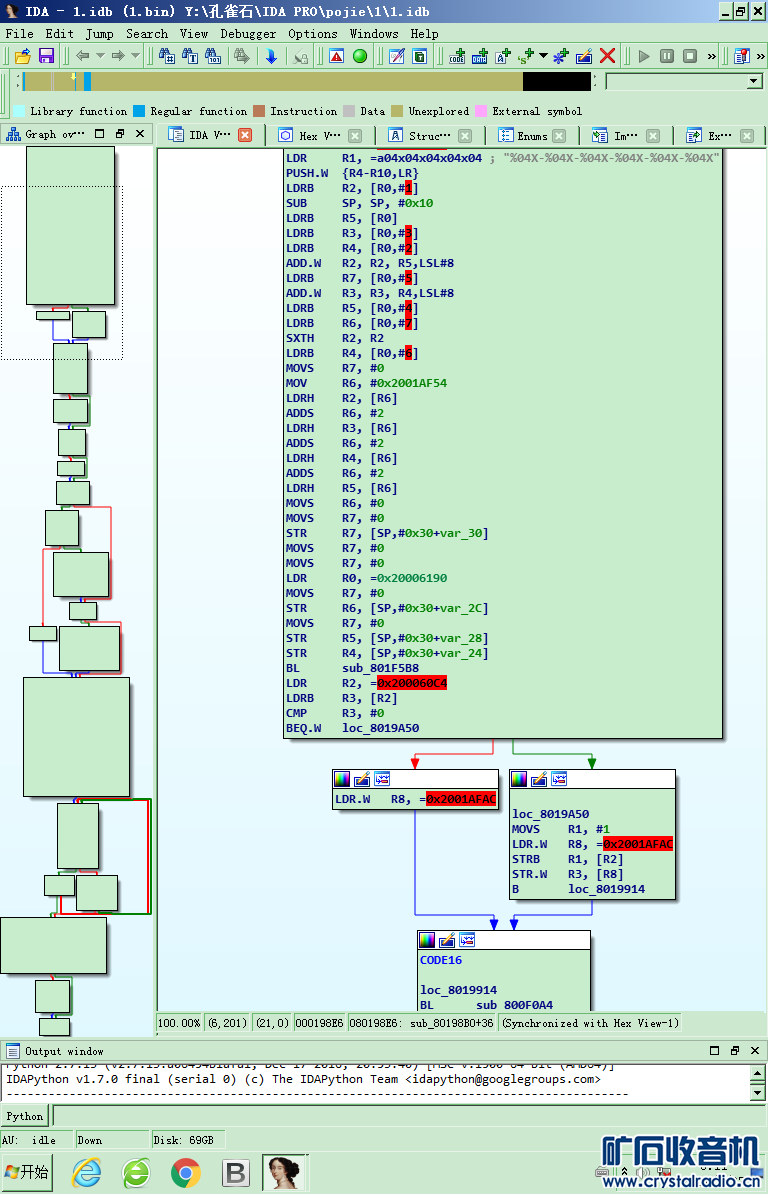
Task: Jump back with the left arrow
Action: (83, 56)
